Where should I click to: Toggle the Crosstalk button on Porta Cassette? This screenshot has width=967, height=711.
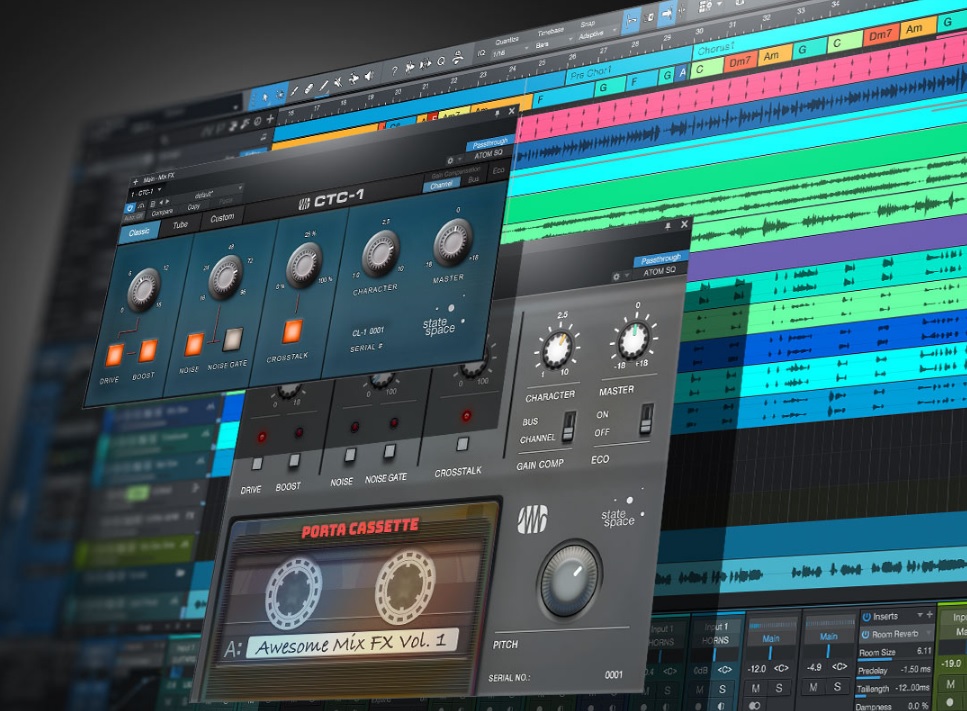click(463, 444)
